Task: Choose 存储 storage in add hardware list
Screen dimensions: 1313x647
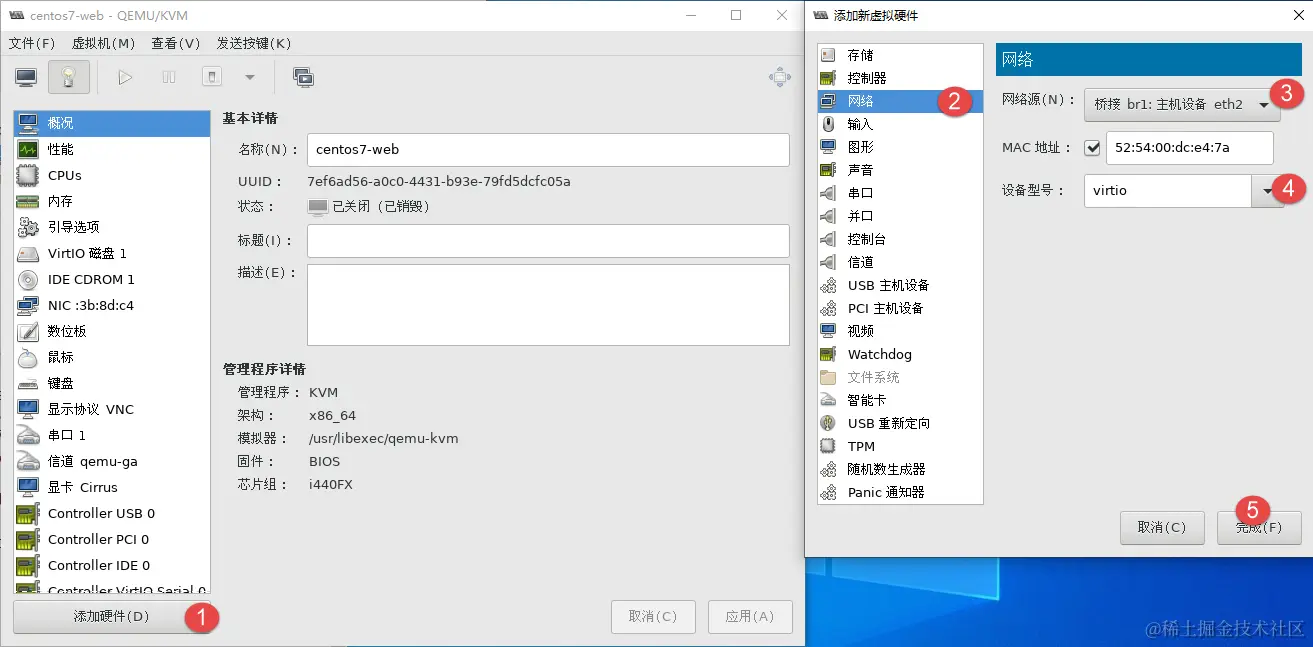Action: click(900, 55)
